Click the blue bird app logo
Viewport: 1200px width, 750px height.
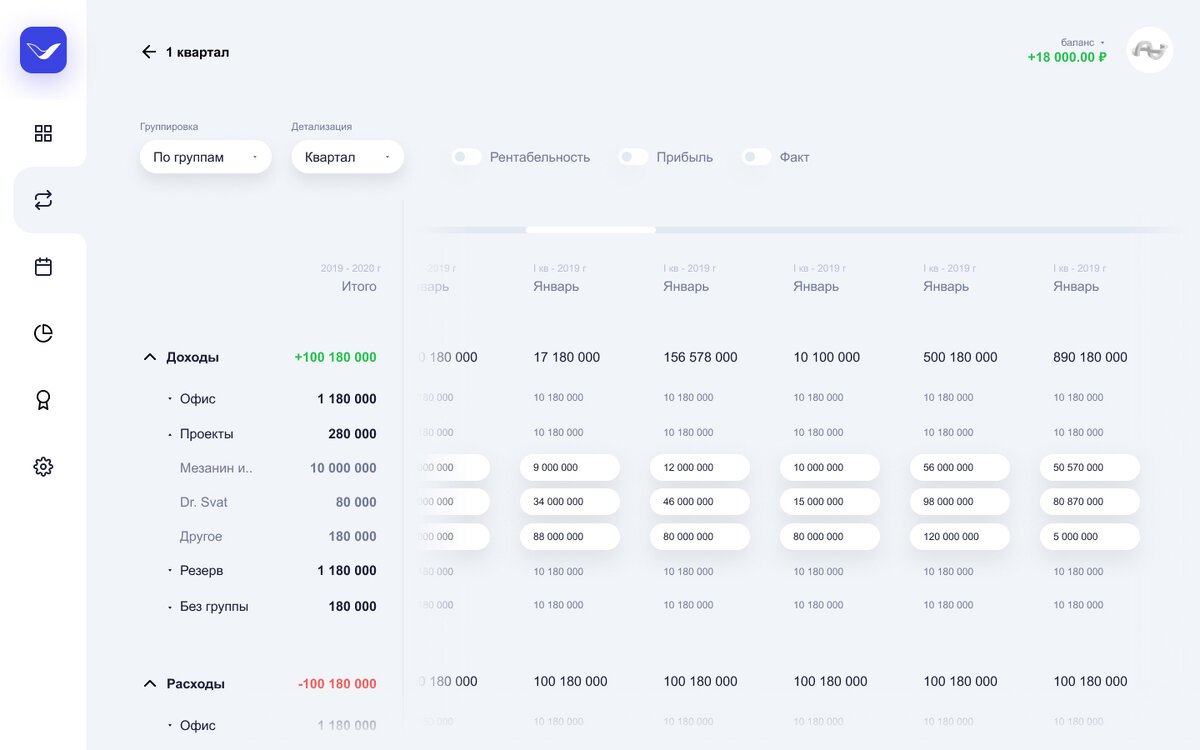coord(43,50)
